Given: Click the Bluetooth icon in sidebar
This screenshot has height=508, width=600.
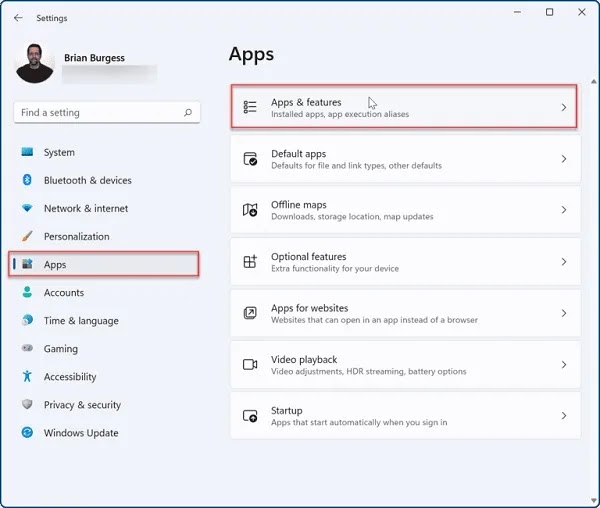Looking at the screenshot, I should [x=27, y=180].
